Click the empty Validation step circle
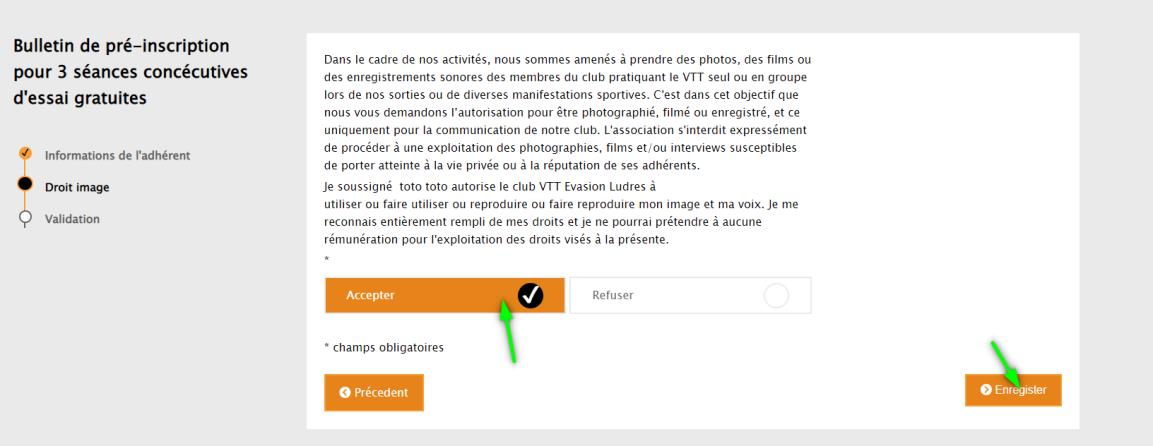Image resolution: width=1153 pixels, height=446 pixels. 25,217
